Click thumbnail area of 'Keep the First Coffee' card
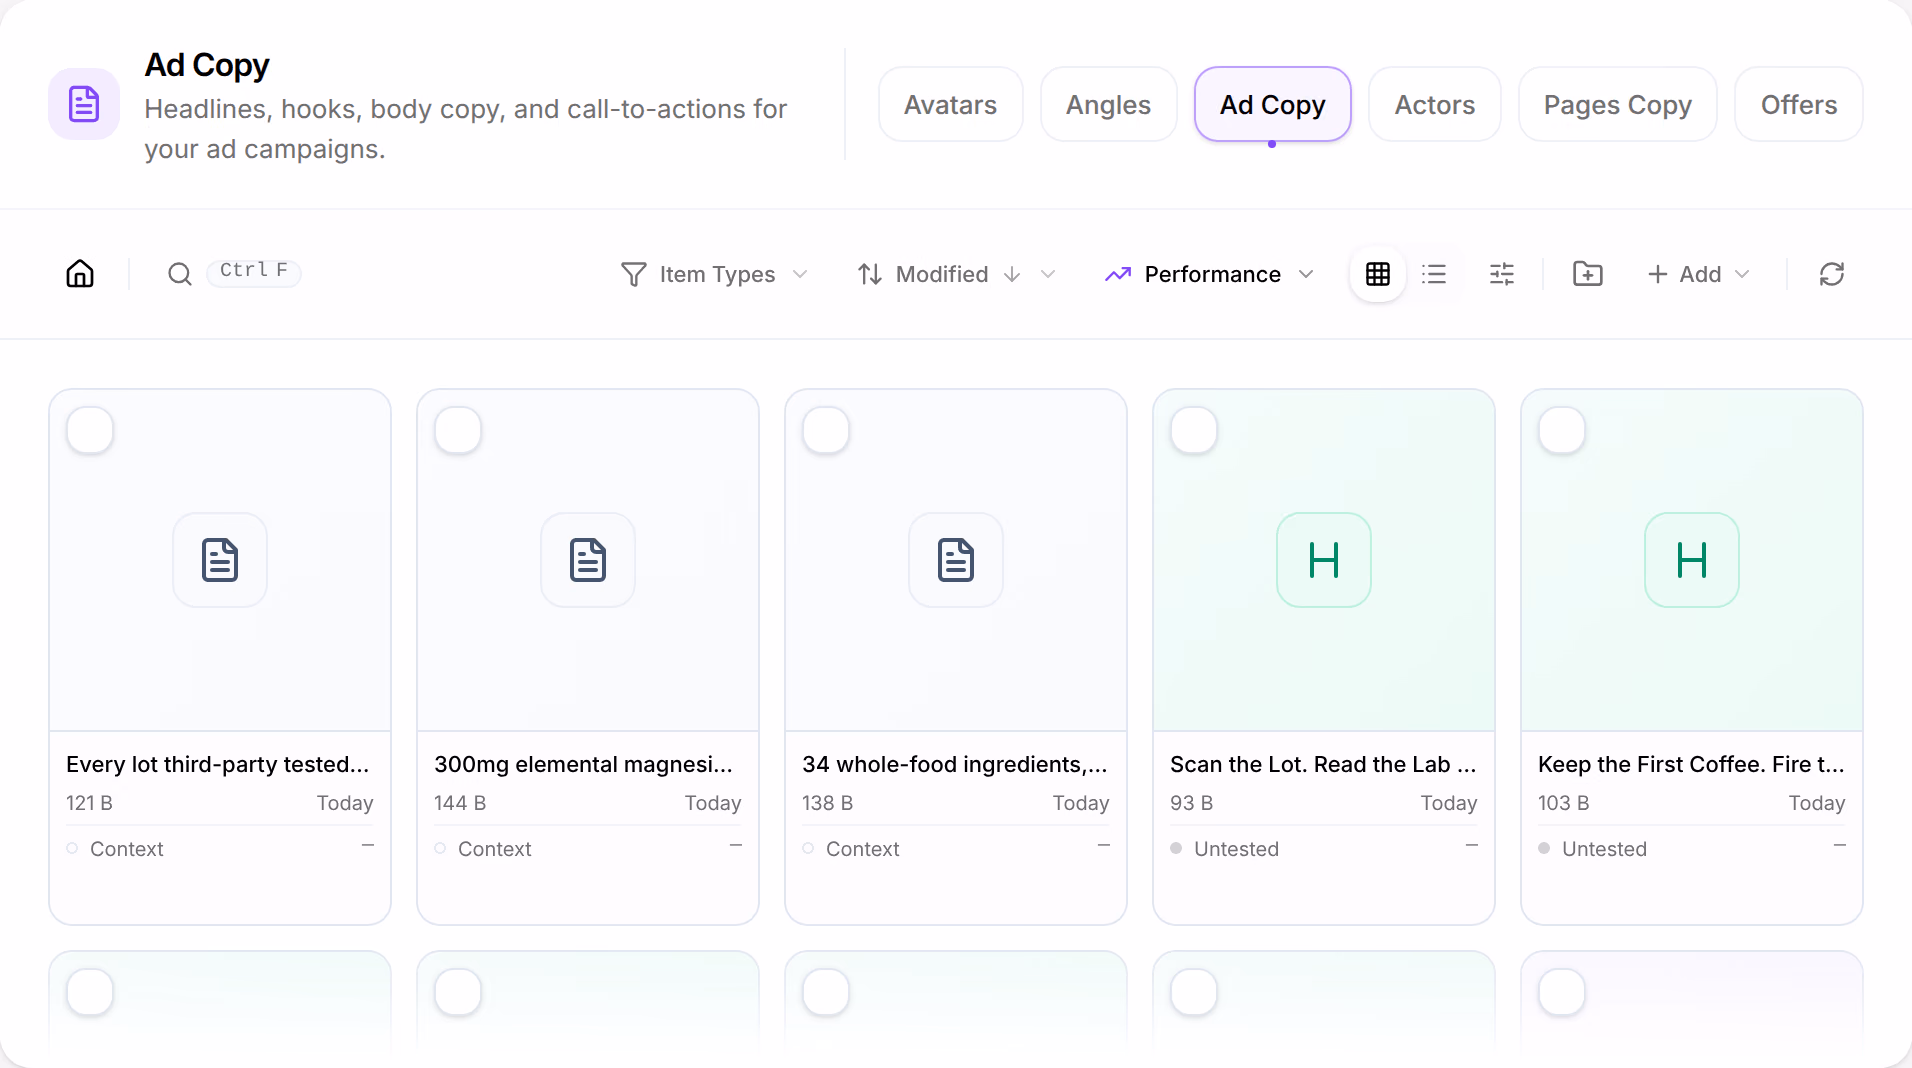 [1692, 560]
